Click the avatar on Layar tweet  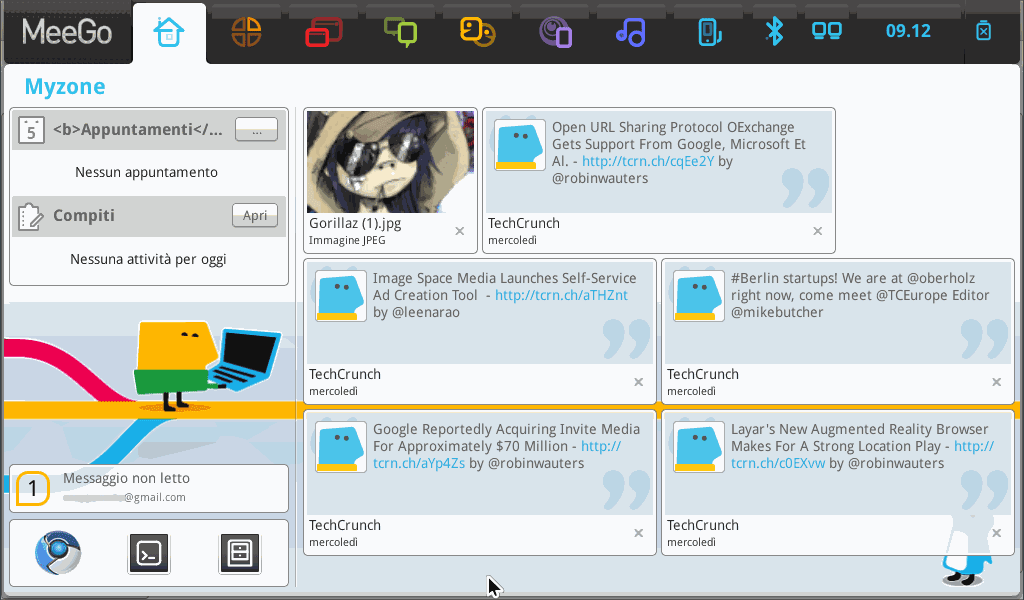pyautogui.click(x=699, y=447)
